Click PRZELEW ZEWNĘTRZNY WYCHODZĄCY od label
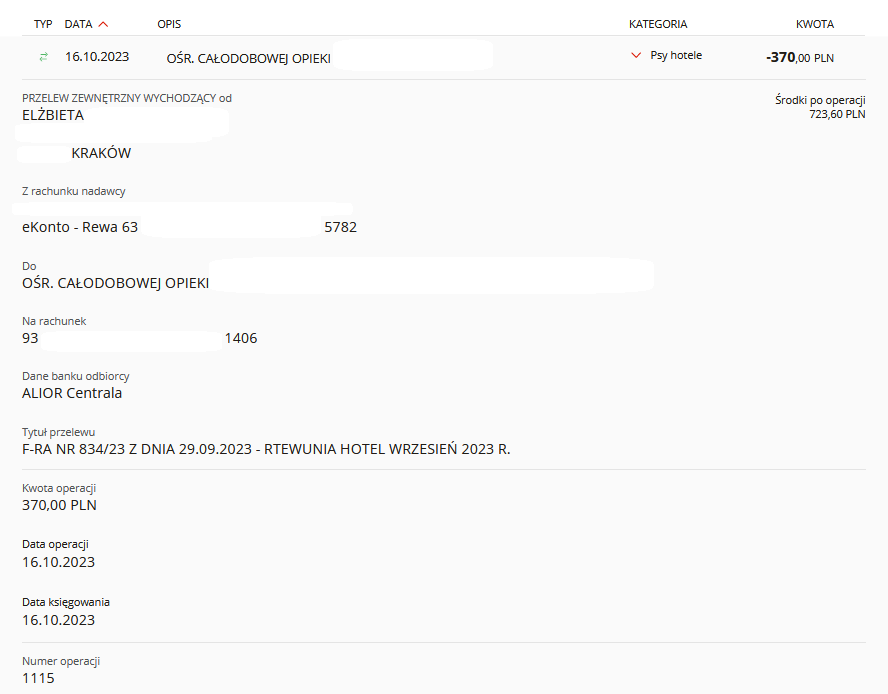 coord(127,98)
